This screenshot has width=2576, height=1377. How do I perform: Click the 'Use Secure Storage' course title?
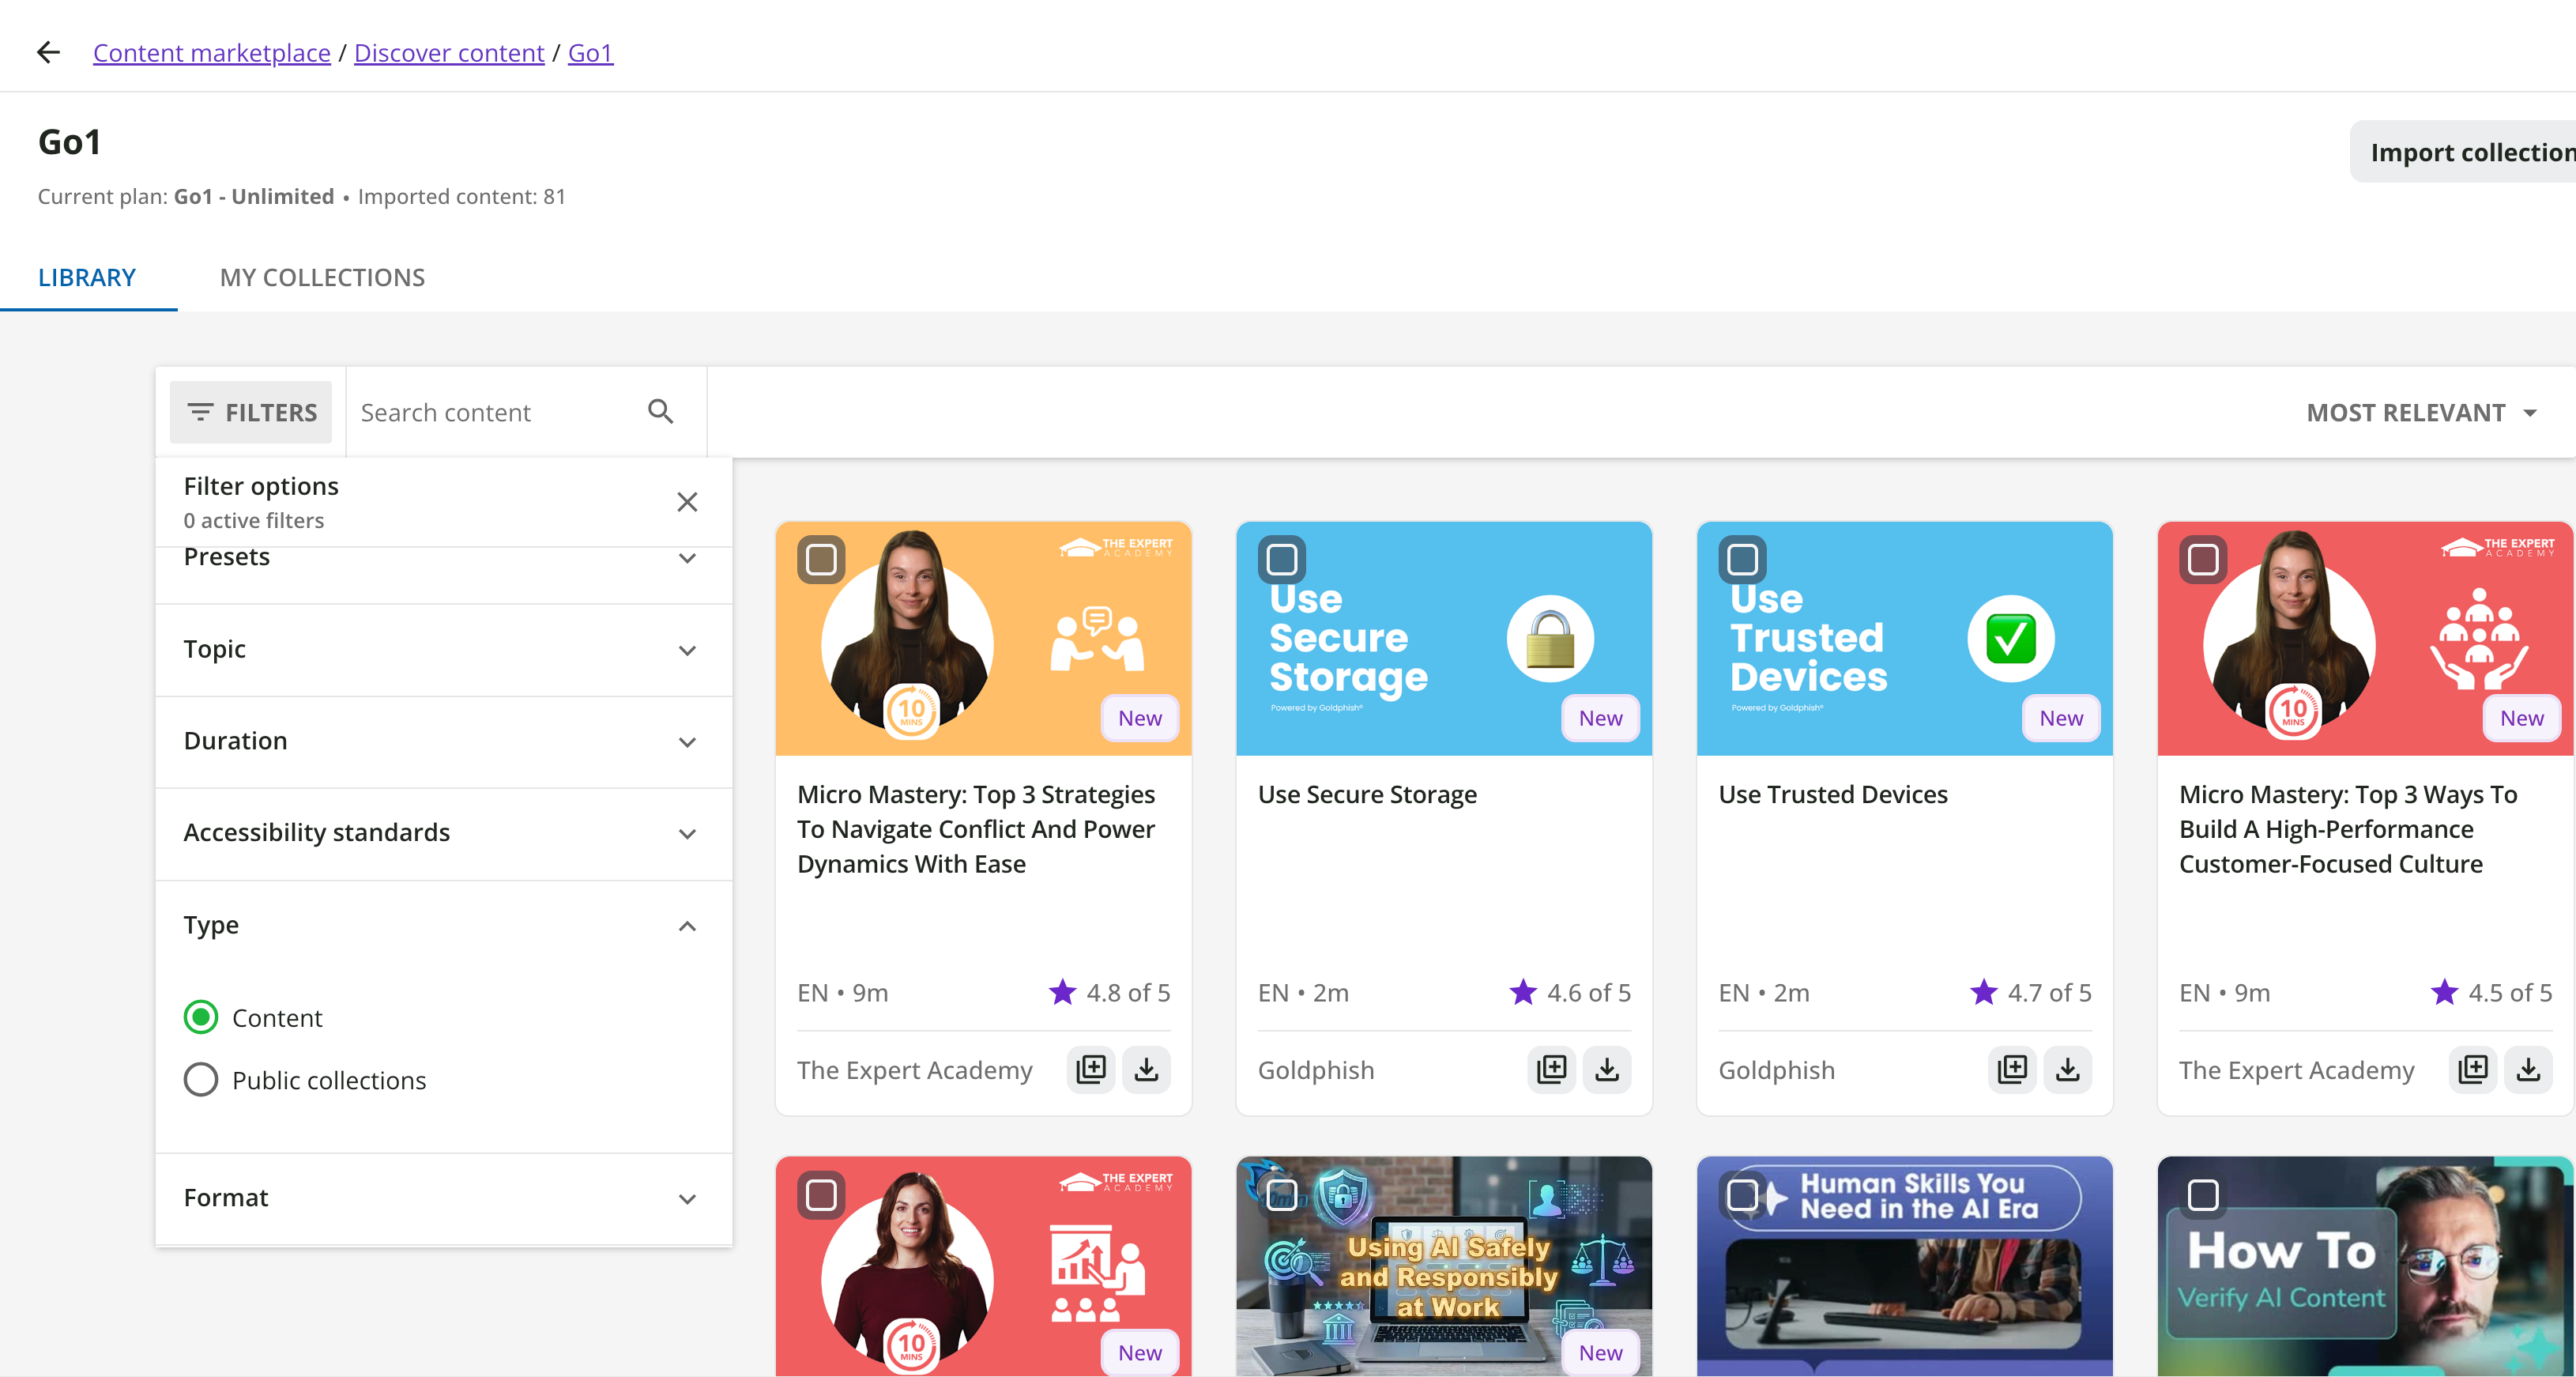[x=1367, y=794]
